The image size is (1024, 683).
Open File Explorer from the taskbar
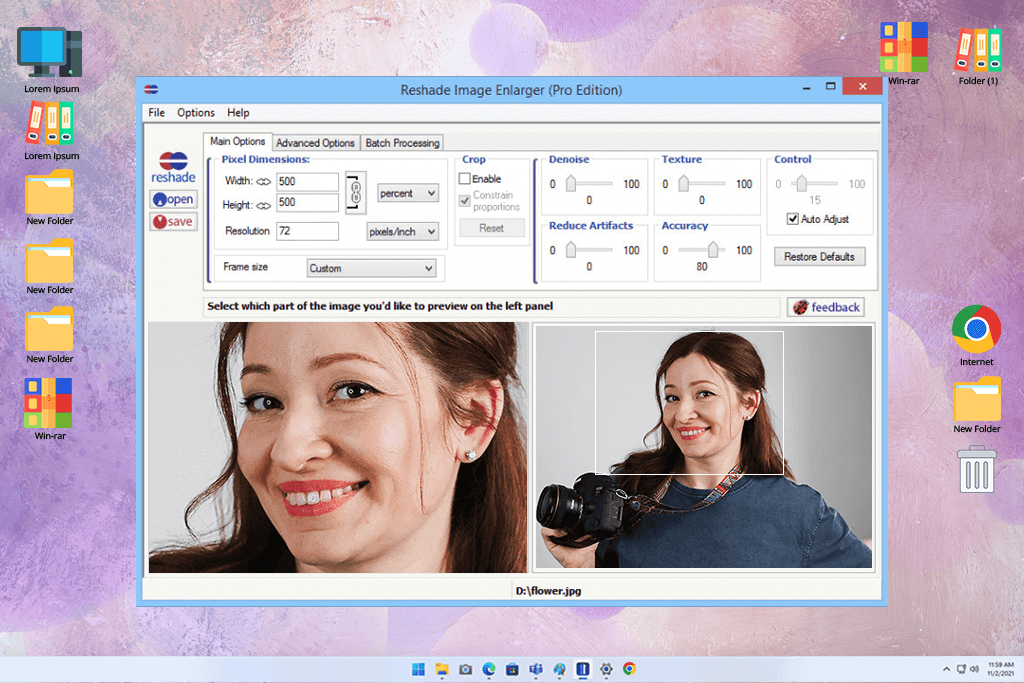point(442,669)
